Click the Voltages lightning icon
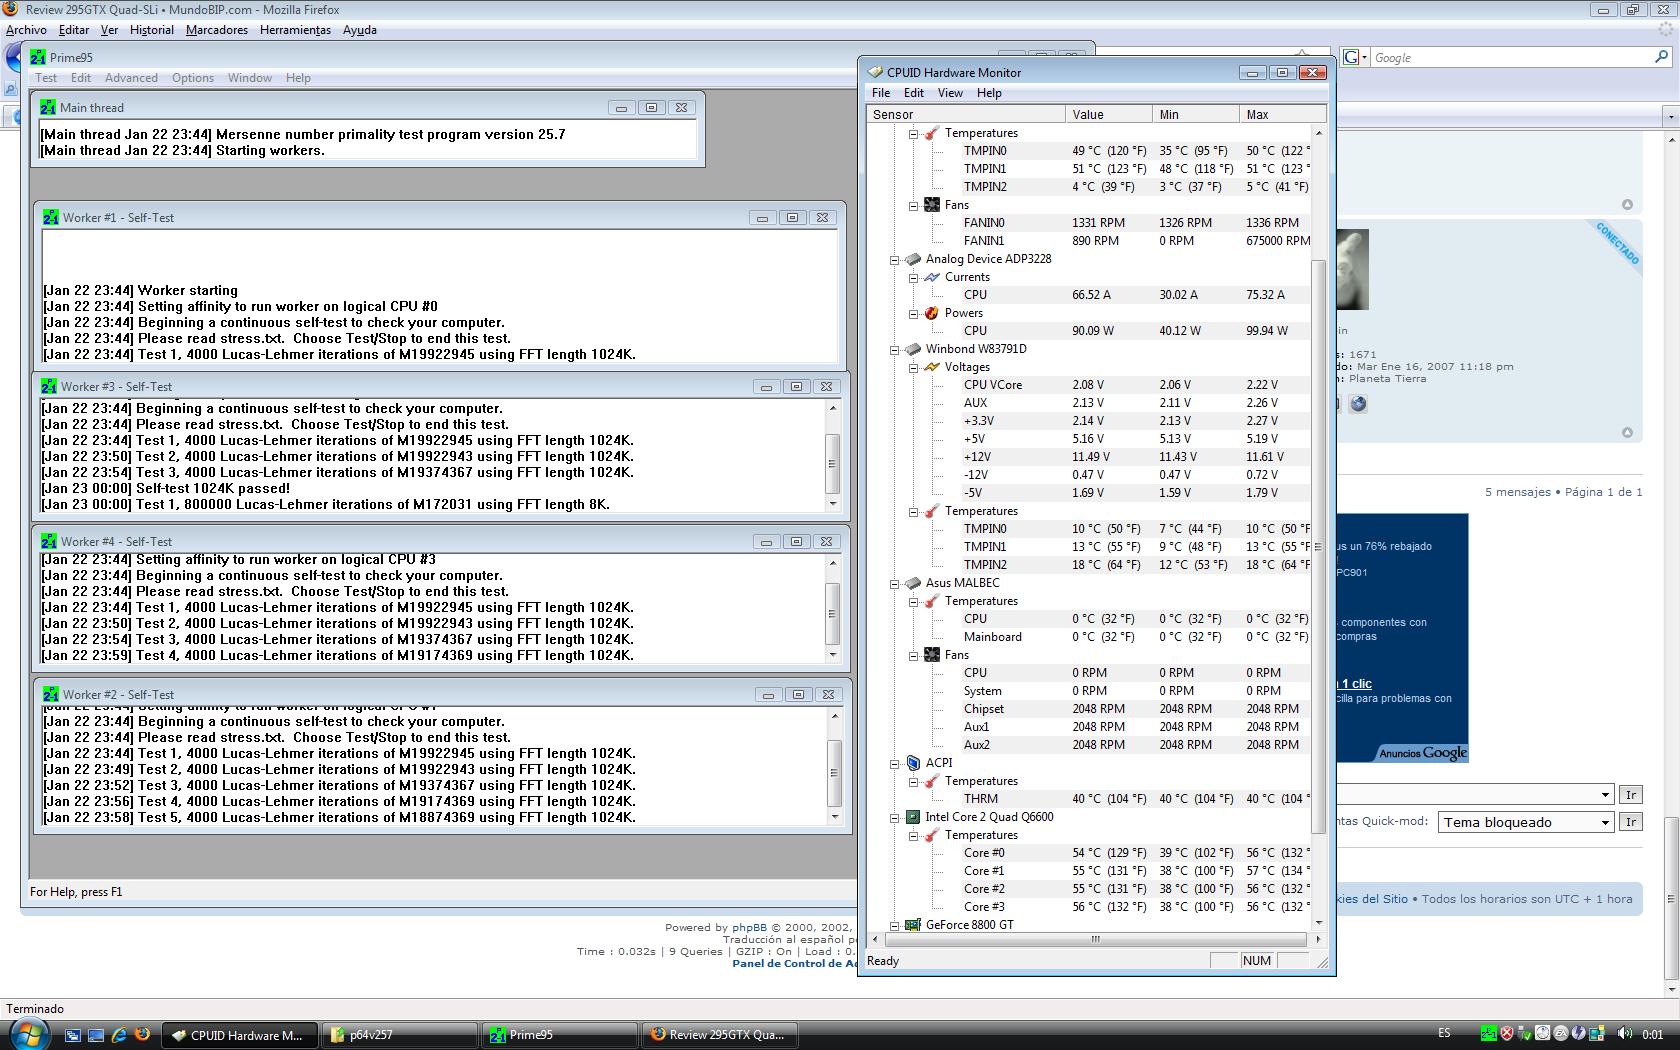 click(931, 367)
